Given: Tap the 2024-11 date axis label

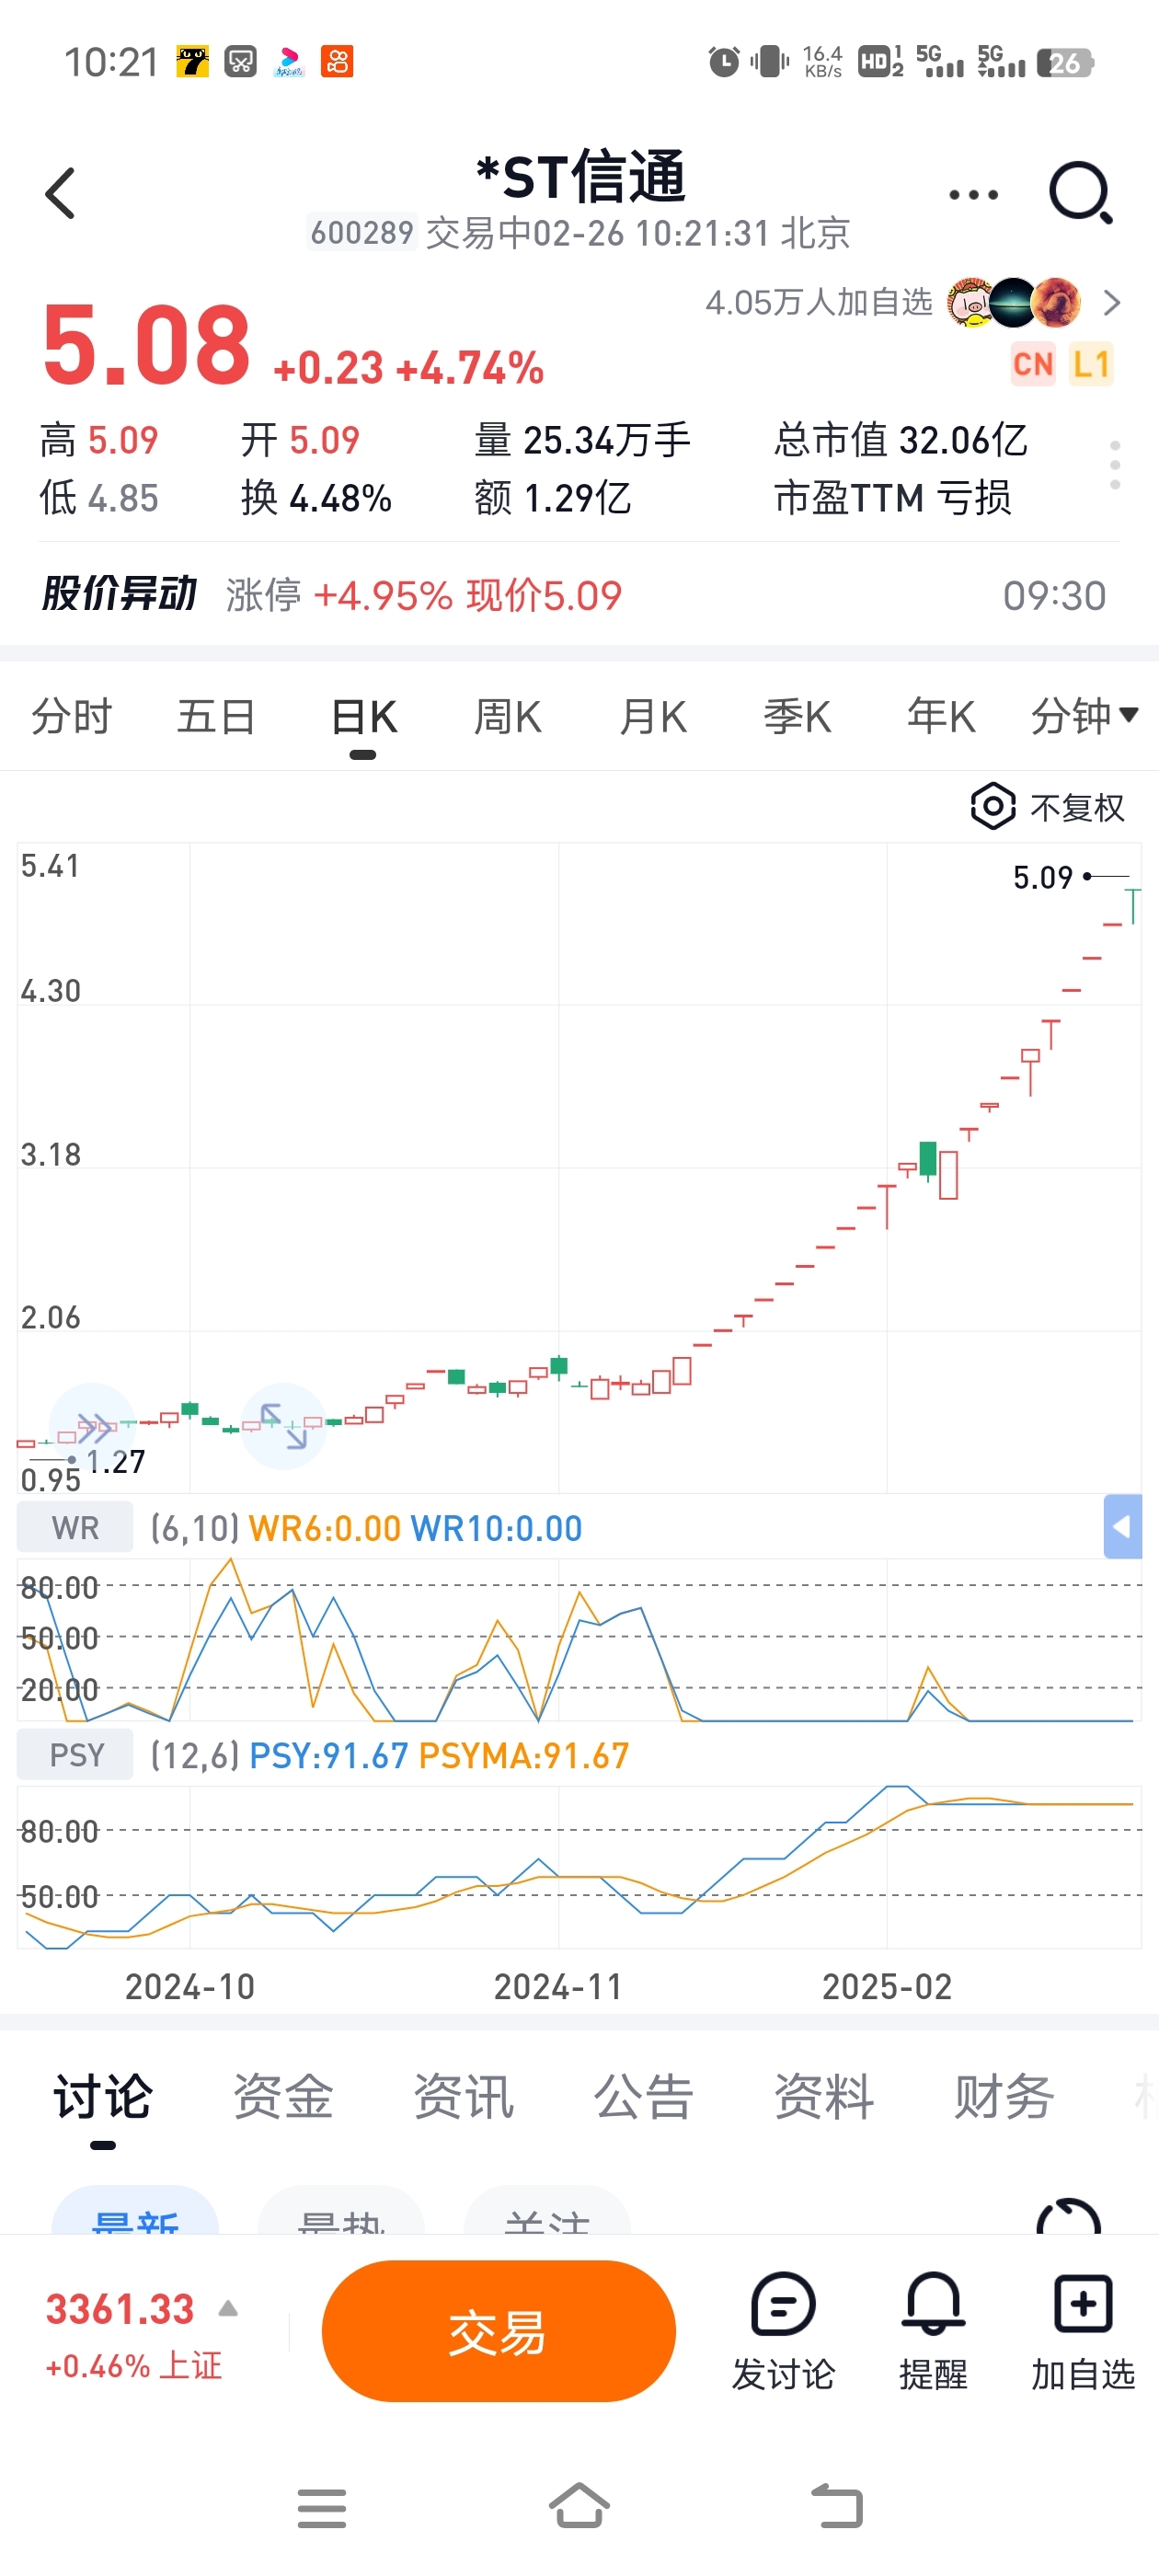Looking at the screenshot, I should click(558, 1986).
